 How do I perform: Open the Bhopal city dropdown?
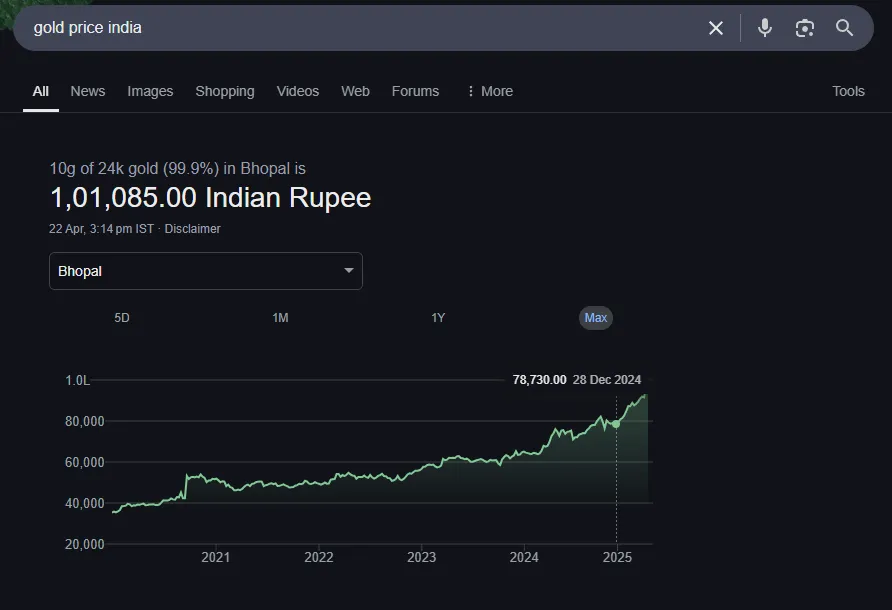(x=206, y=271)
